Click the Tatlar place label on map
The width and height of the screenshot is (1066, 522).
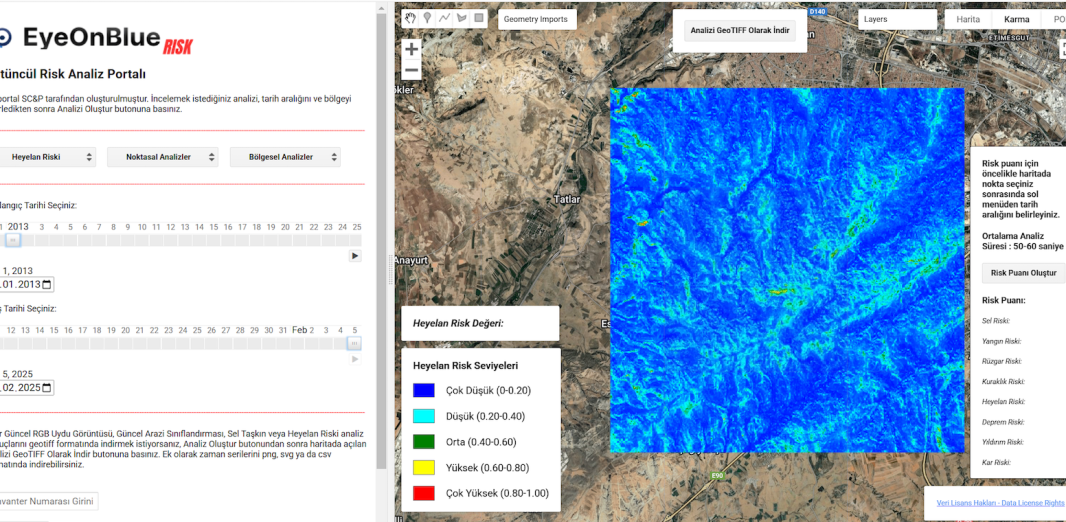566,200
